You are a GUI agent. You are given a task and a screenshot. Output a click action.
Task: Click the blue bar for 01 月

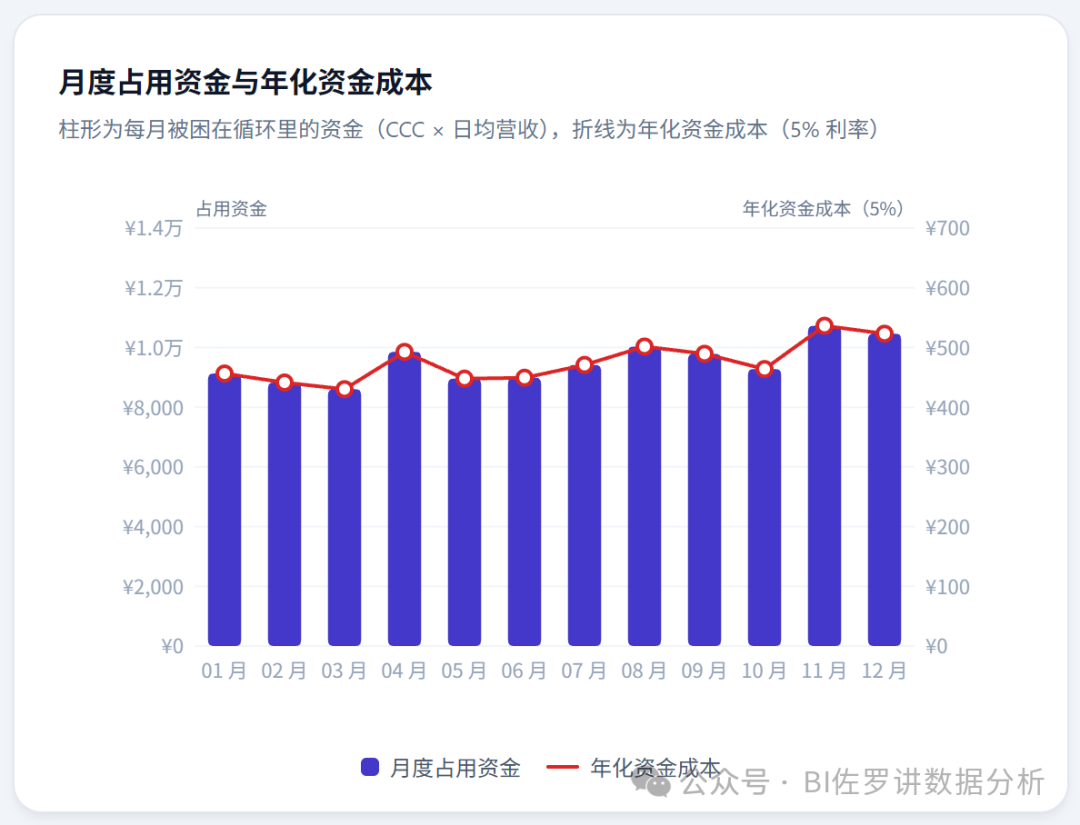coord(225,510)
